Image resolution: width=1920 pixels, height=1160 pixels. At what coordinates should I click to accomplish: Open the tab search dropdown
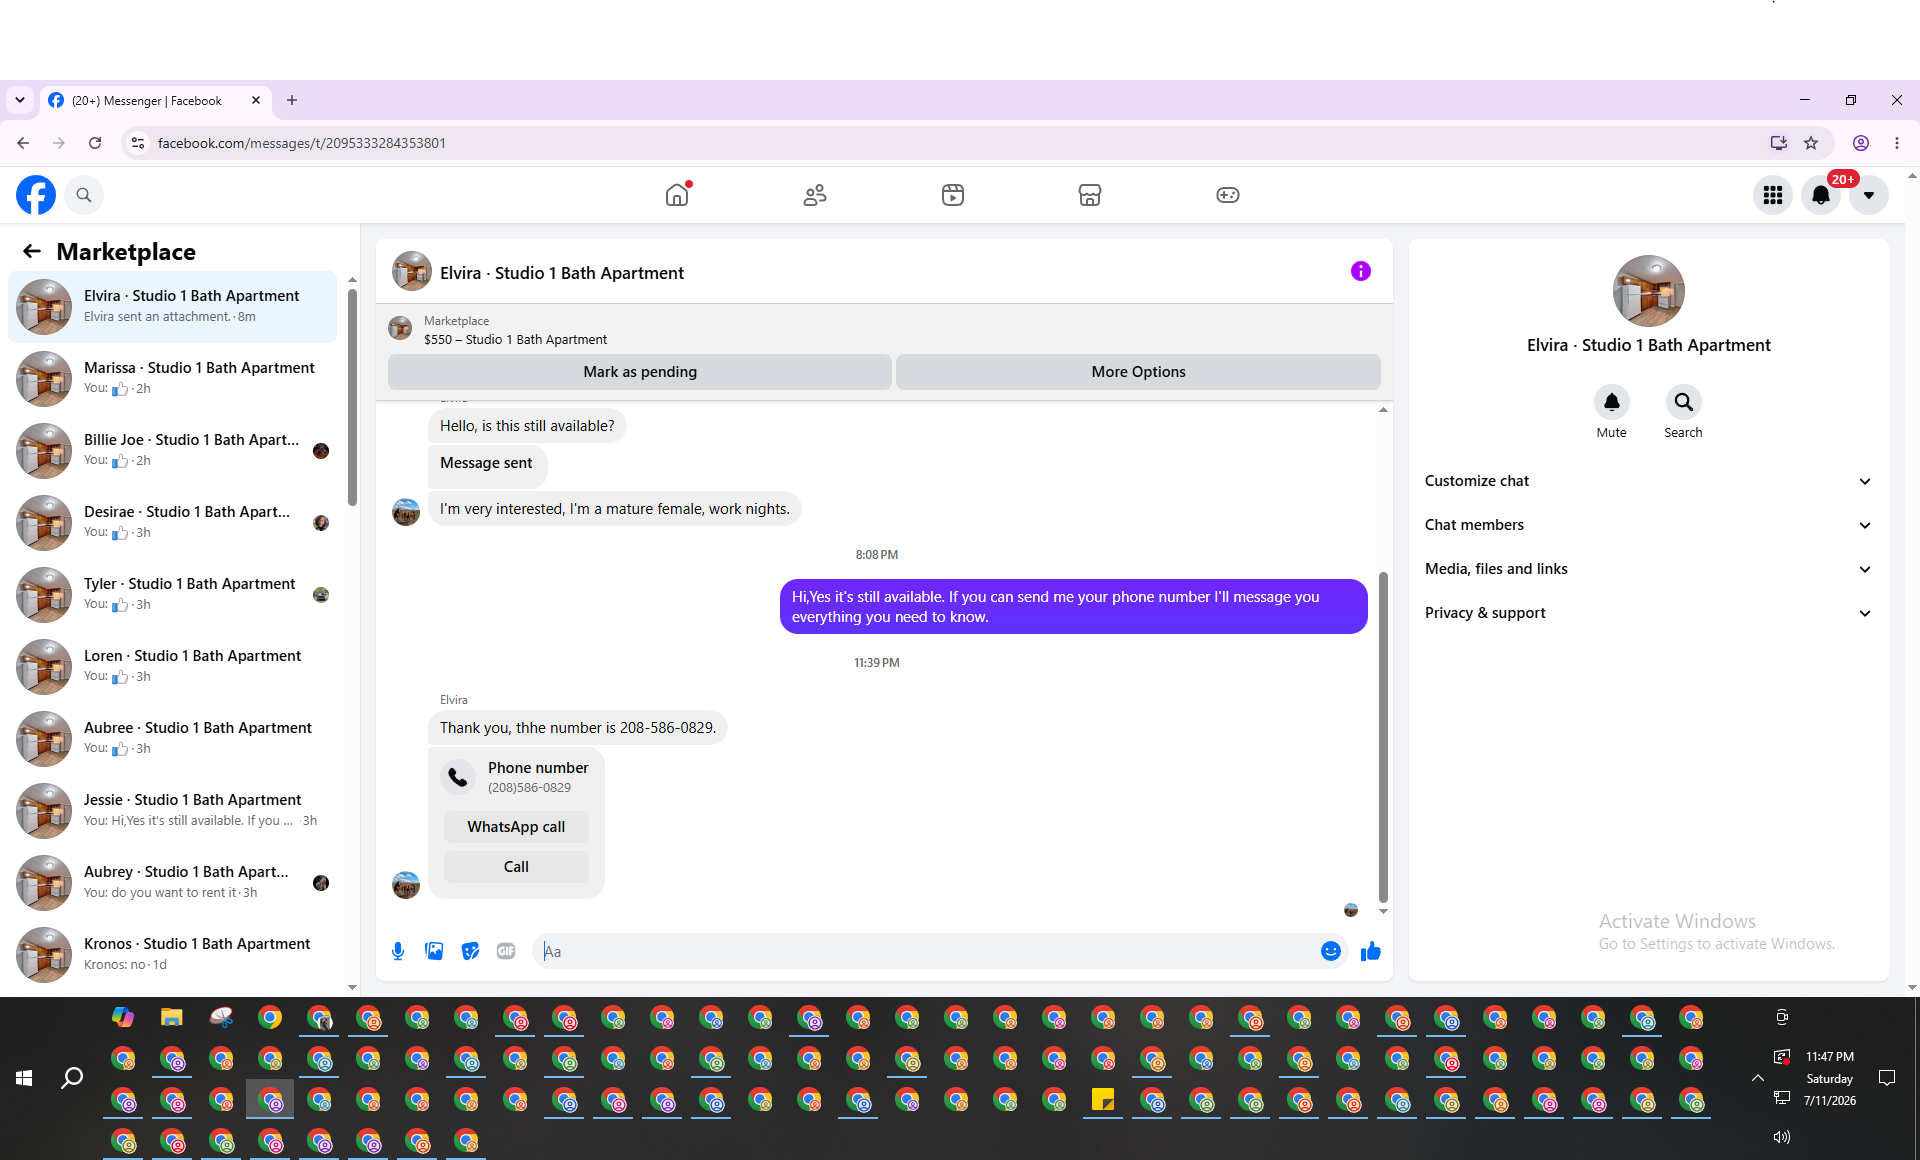(x=20, y=100)
